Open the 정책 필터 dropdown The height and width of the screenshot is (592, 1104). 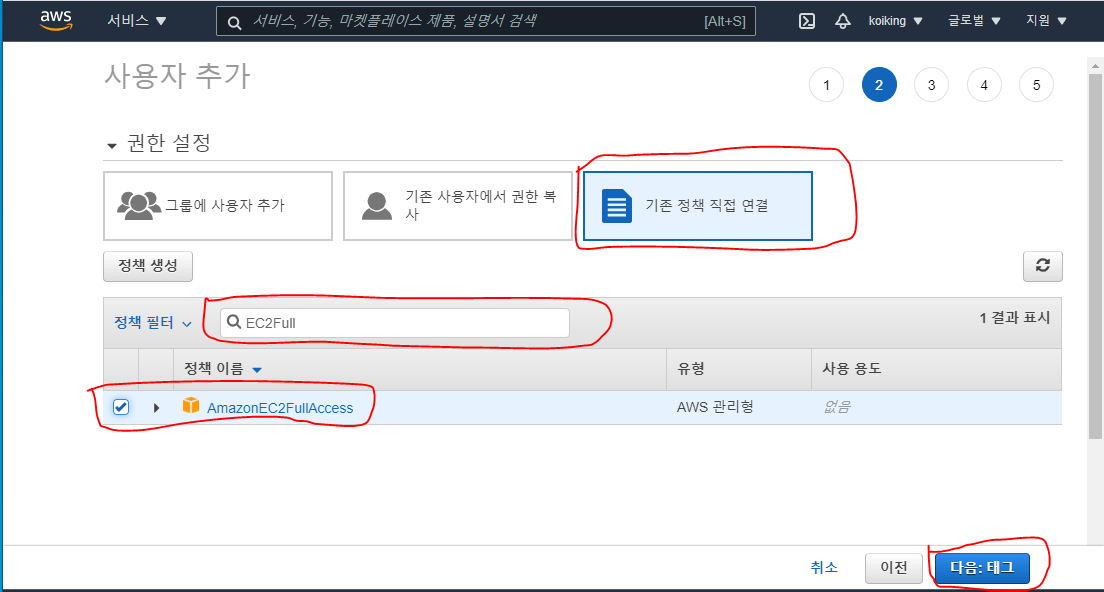pos(153,322)
